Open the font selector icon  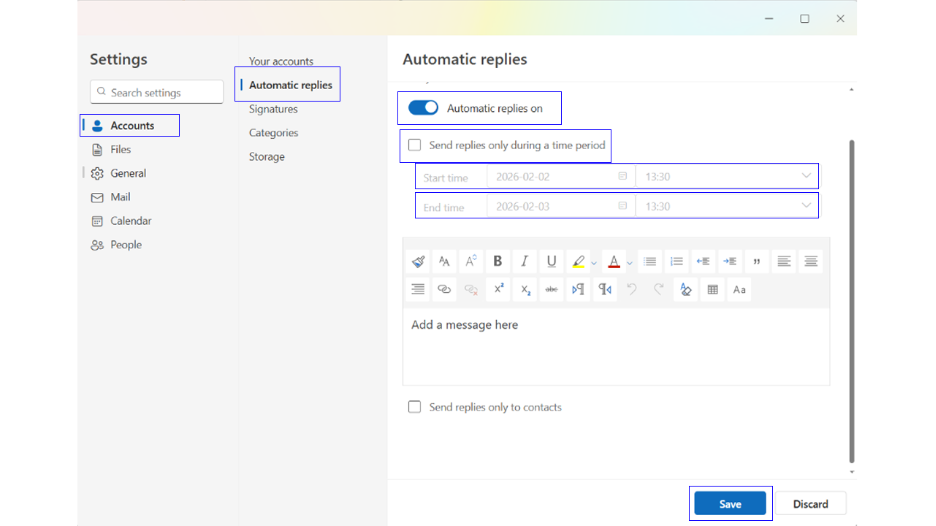[x=444, y=261]
